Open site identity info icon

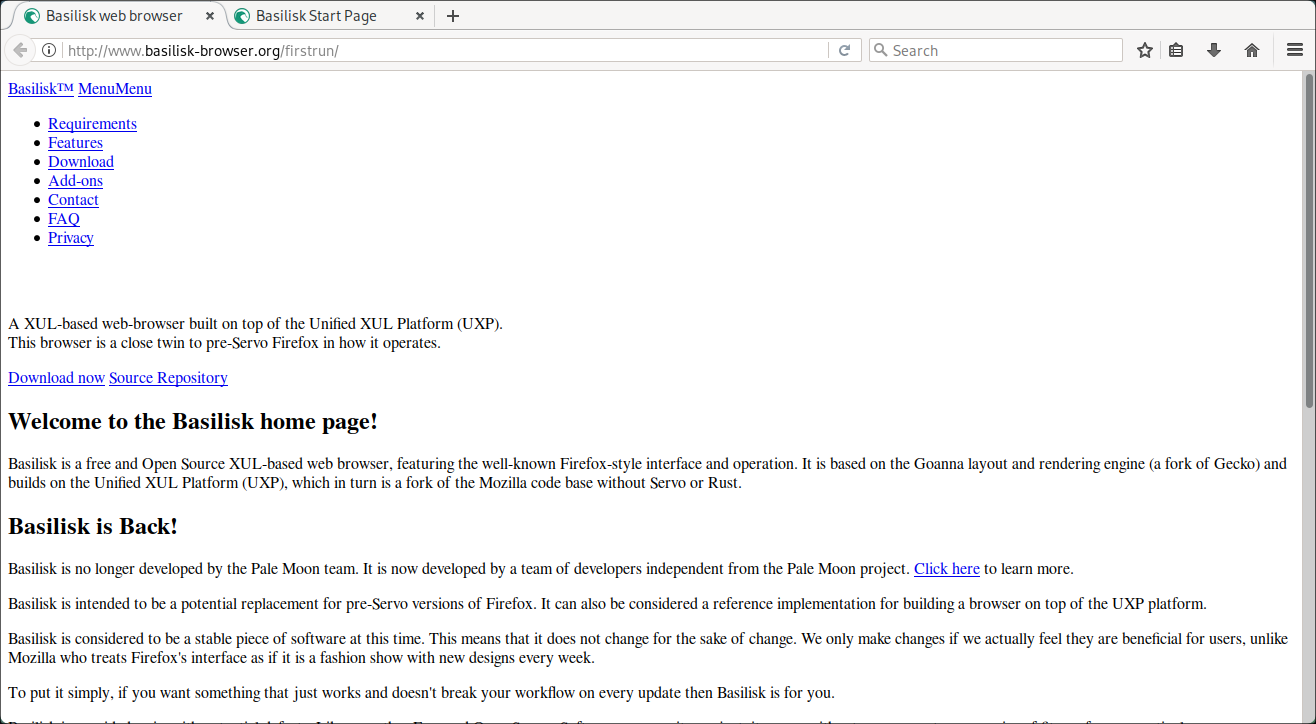point(48,50)
